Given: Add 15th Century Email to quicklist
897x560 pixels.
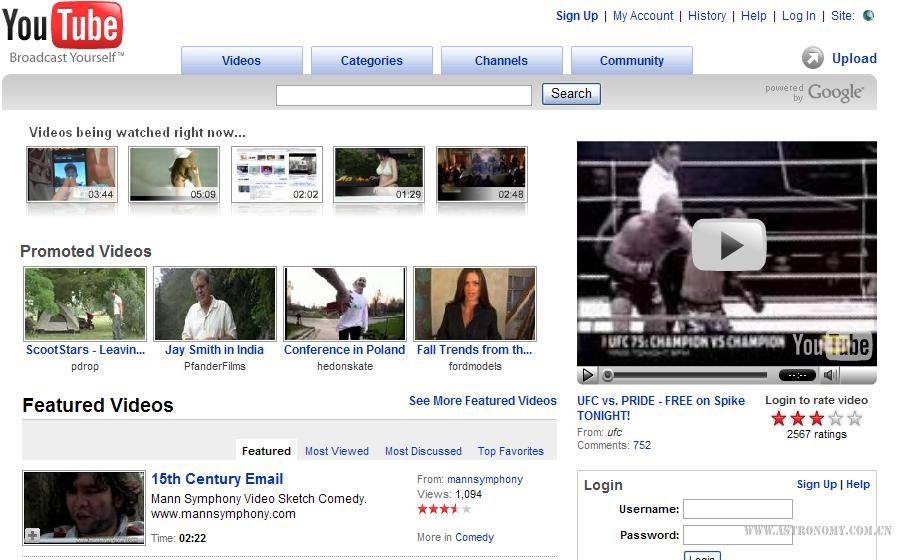Looking at the screenshot, I should (x=33, y=535).
